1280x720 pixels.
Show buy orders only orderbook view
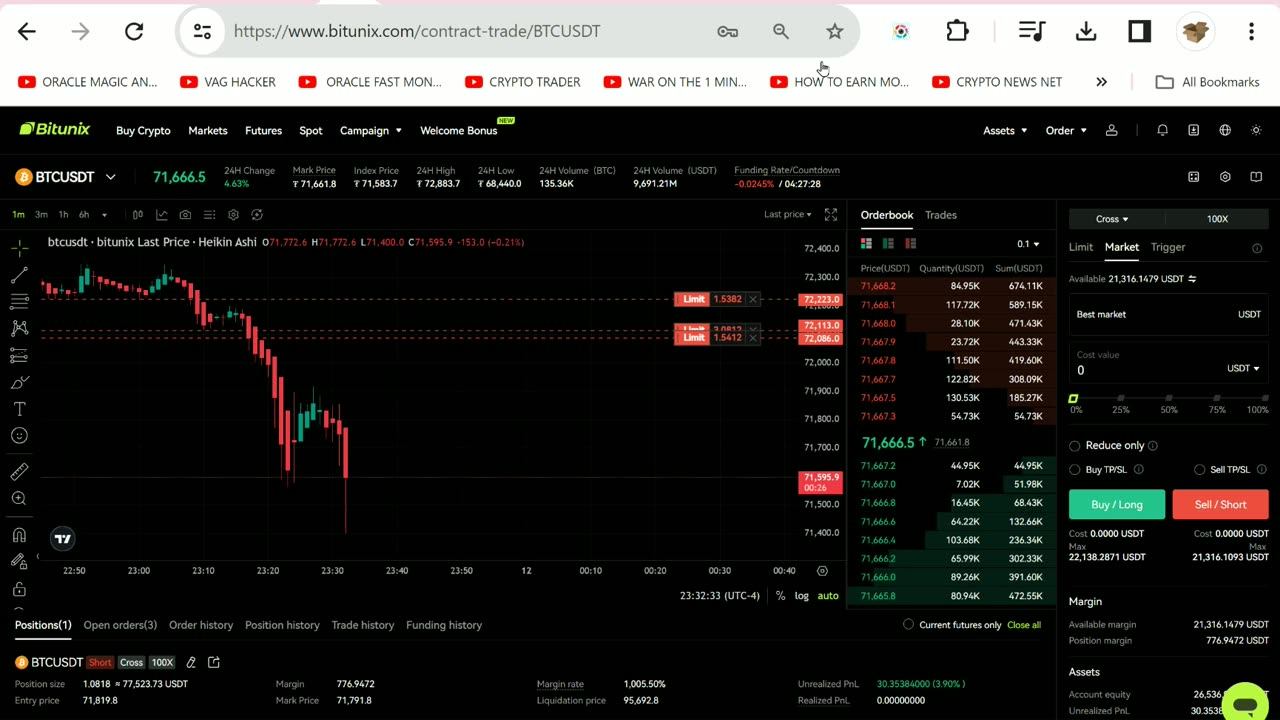click(x=888, y=243)
